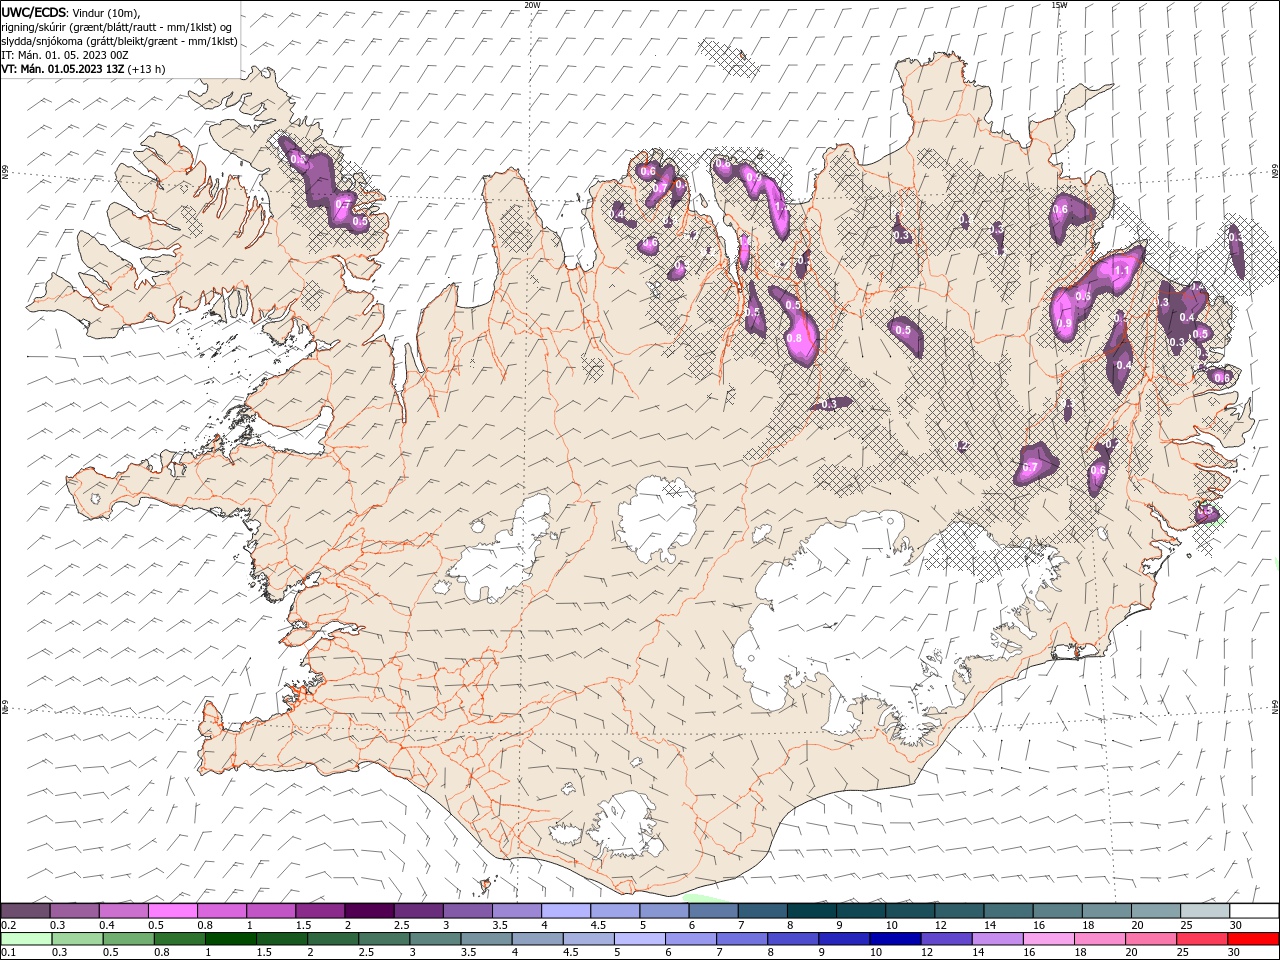1280x960 pixels.
Task: Select the pale lavender bottom swatch between 5 and 6
Action: tap(639, 939)
